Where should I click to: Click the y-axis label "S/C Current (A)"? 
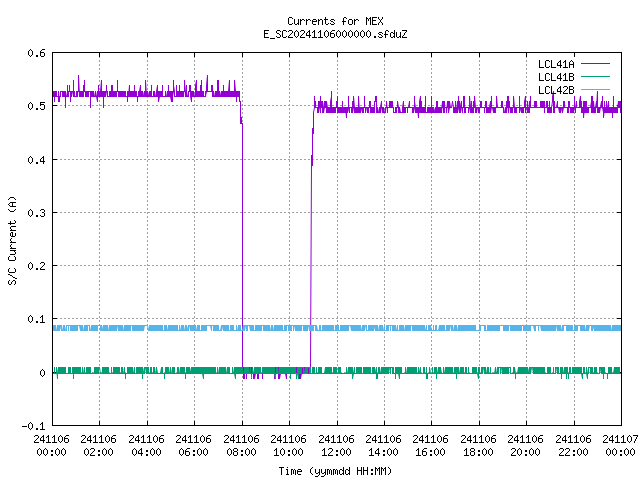[13, 241]
